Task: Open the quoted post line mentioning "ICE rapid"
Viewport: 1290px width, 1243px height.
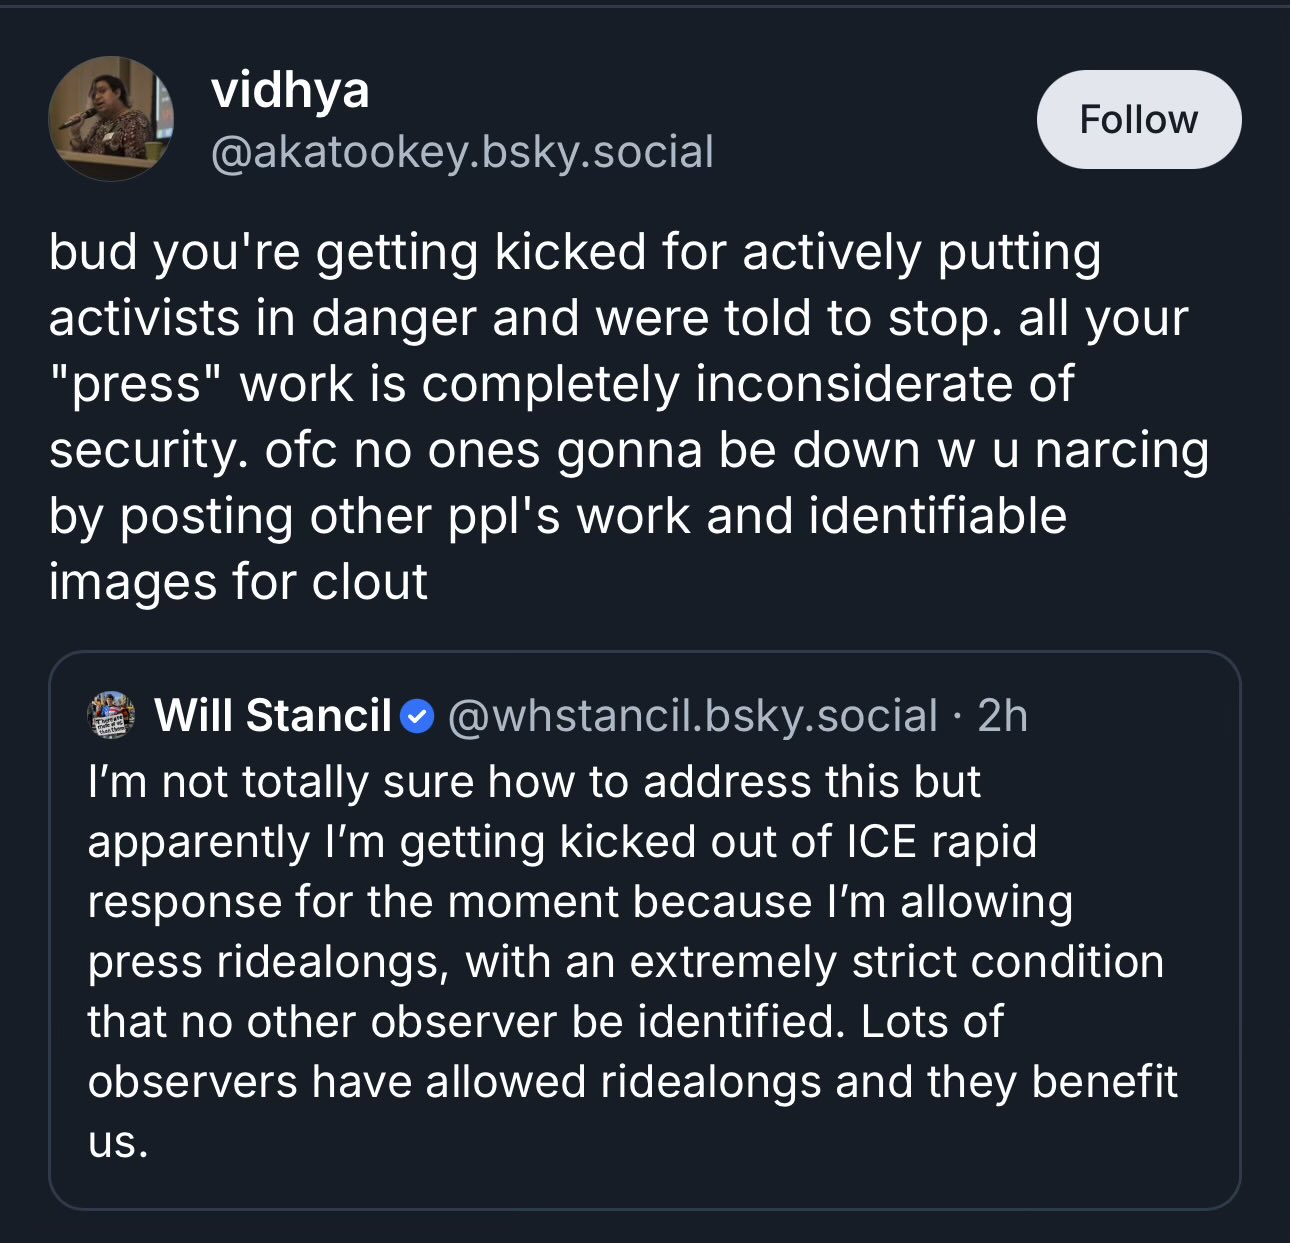Action: [x=562, y=842]
